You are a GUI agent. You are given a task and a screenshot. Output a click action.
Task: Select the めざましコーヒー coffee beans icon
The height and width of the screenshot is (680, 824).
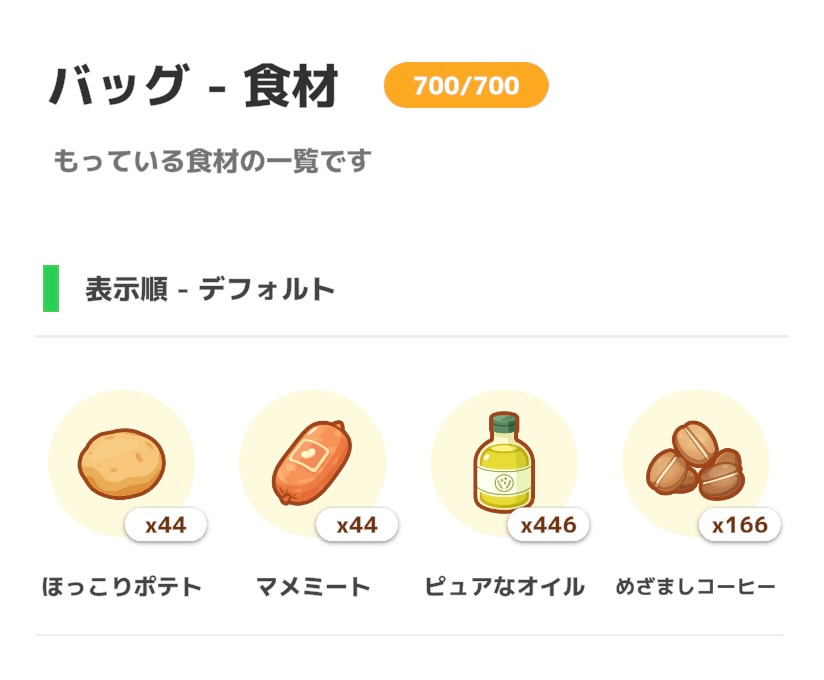click(x=695, y=461)
